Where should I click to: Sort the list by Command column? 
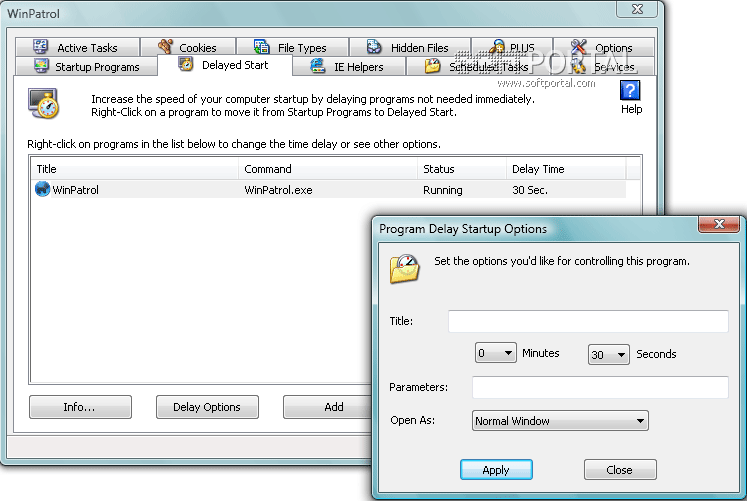pos(328,169)
